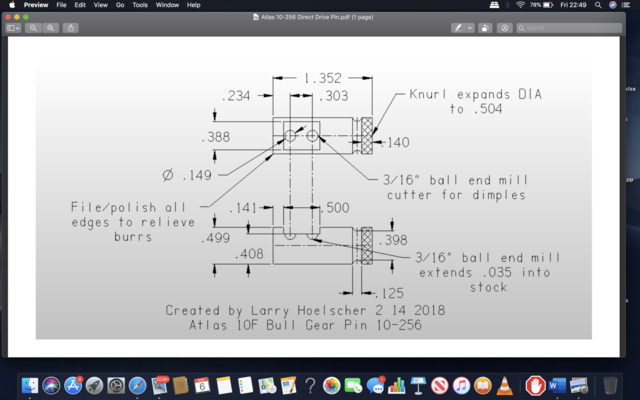
Task: Open Finder from the Dock
Action: [x=29, y=385]
